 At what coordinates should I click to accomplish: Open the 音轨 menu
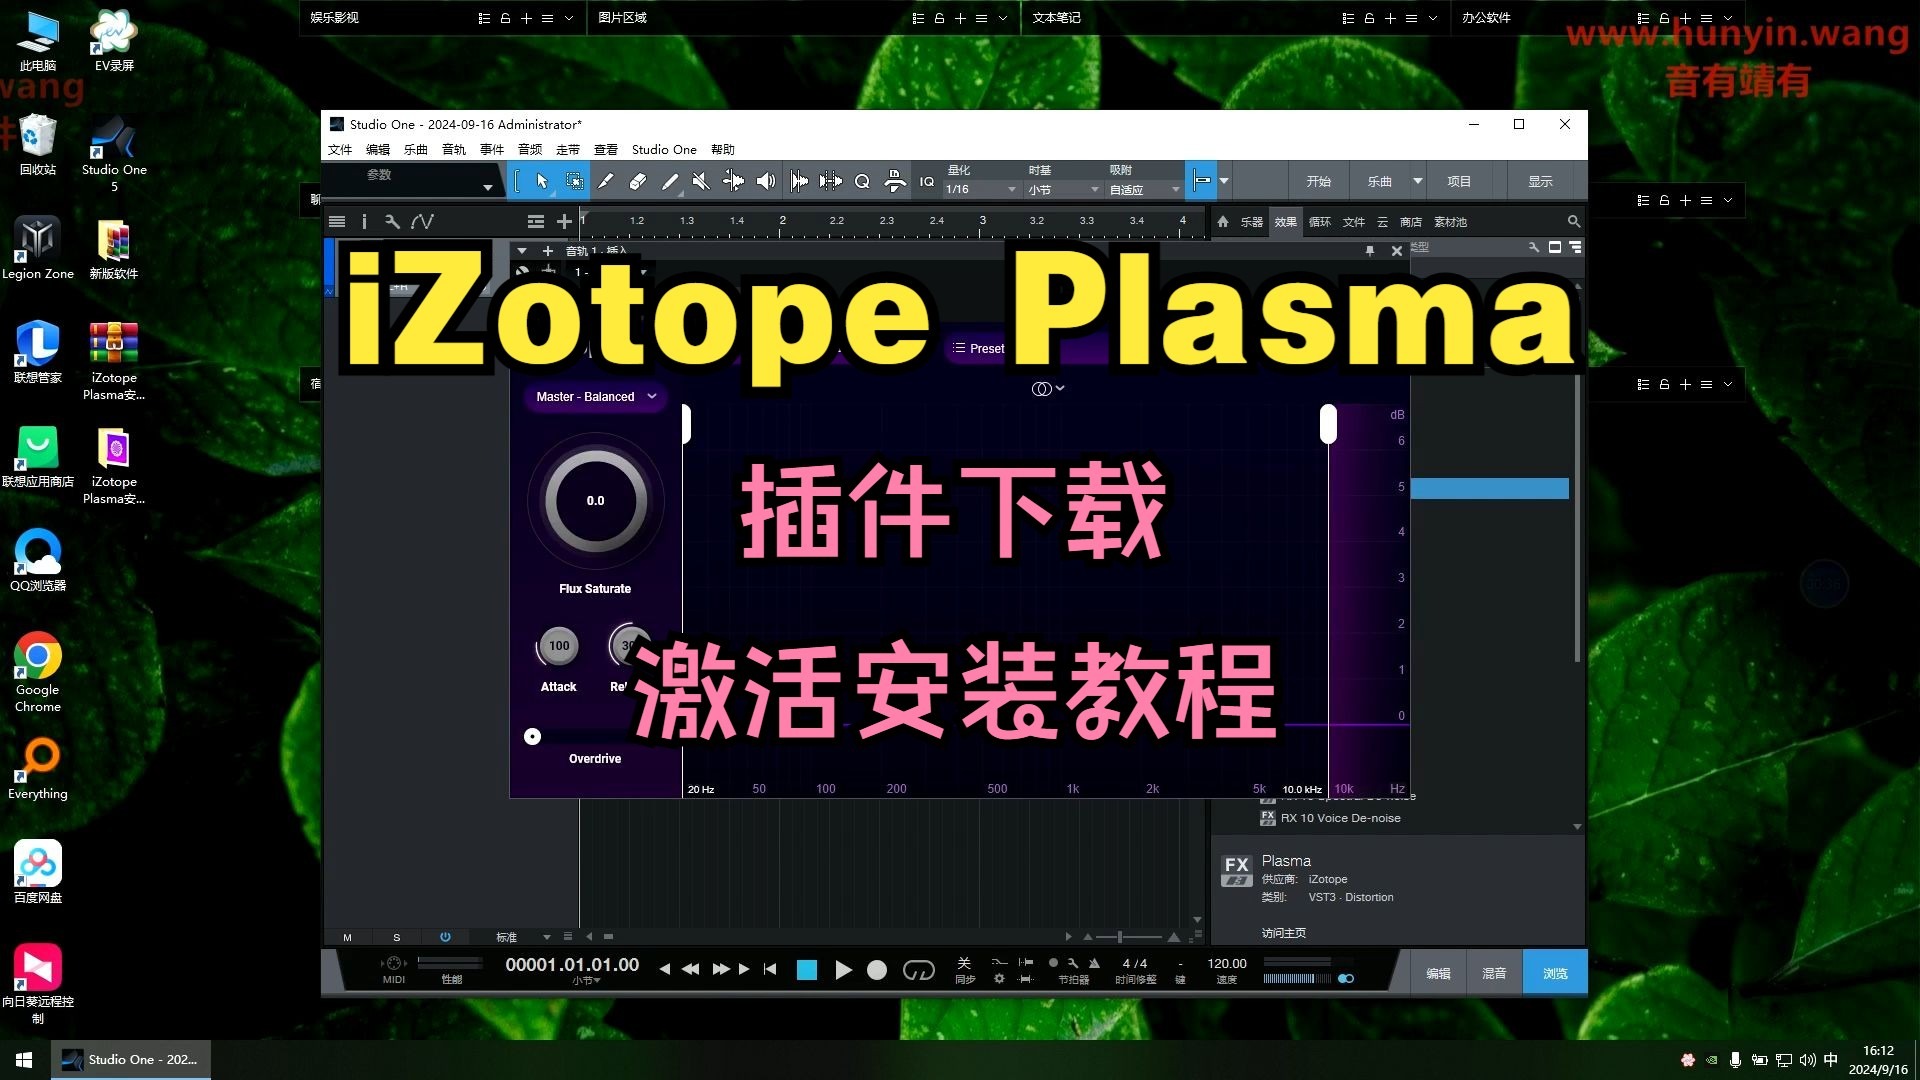[454, 150]
